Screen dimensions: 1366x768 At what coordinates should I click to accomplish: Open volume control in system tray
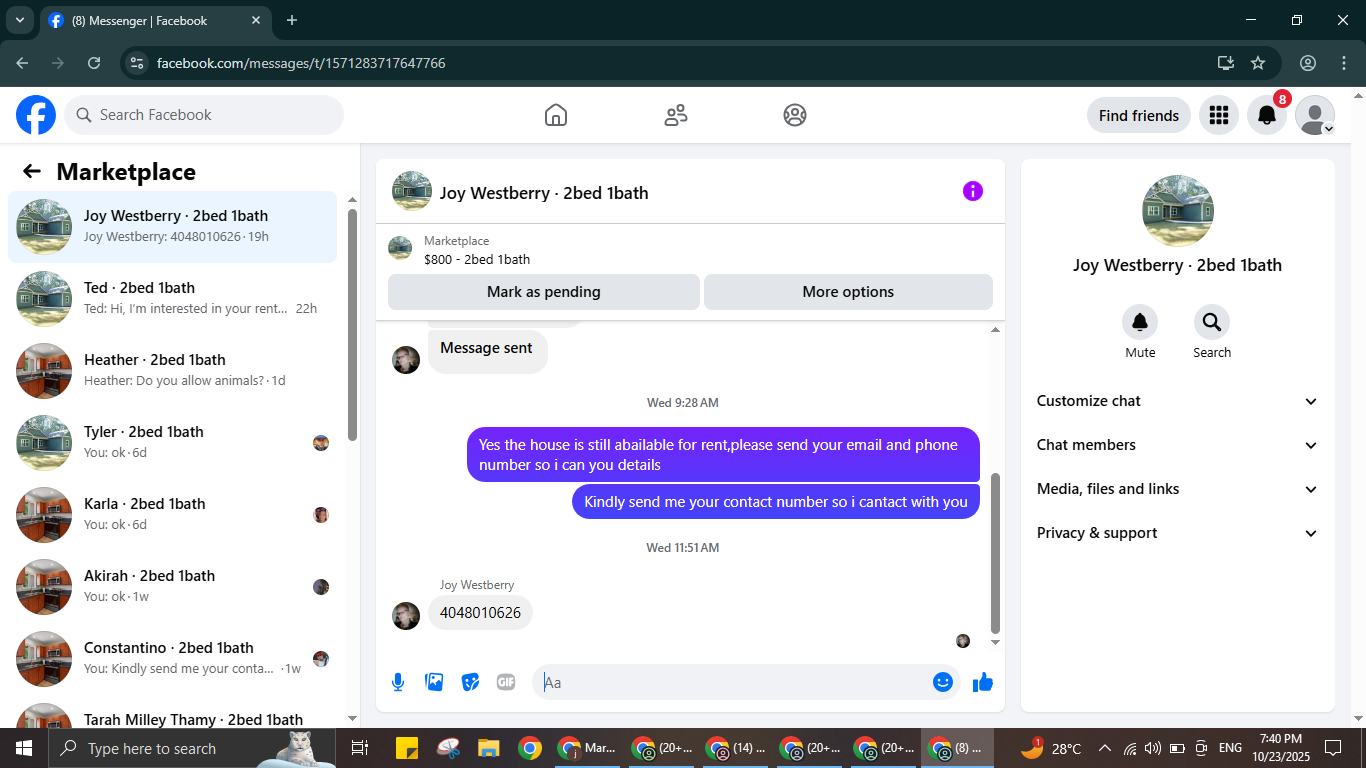1152,748
